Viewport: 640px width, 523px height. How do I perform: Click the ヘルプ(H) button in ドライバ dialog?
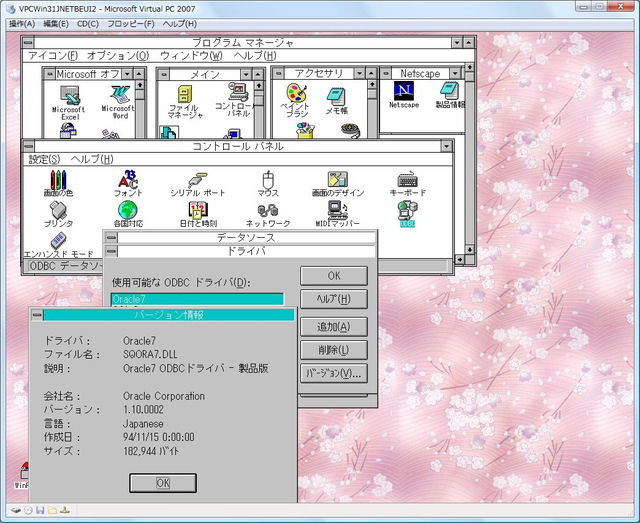(334, 299)
